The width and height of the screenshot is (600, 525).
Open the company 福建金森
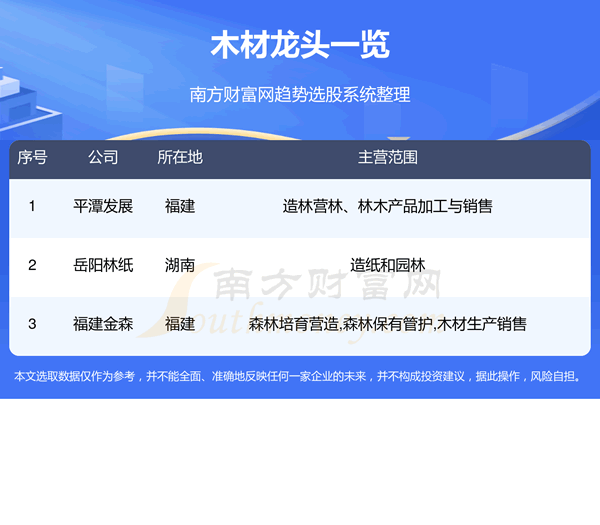[x=103, y=324]
